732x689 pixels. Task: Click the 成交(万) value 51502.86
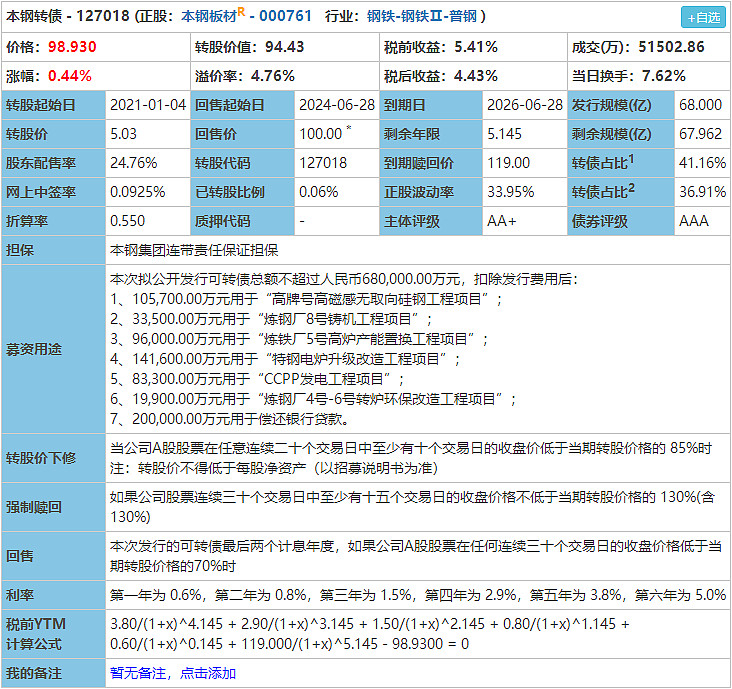pyautogui.click(x=671, y=47)
